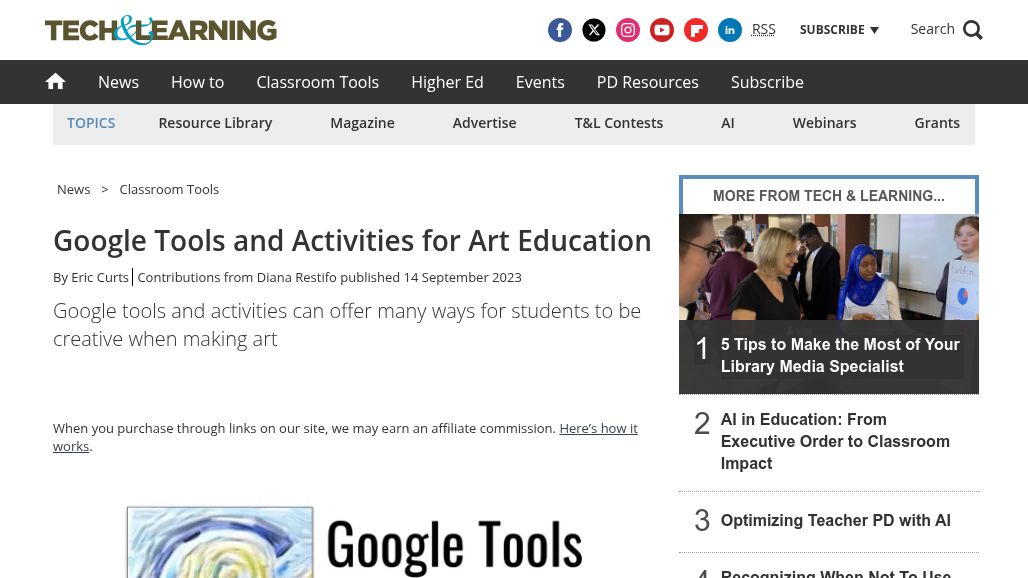This screenshot has height=578, width=1028.
Task: Open the News menu item
Action: click(119, 82)
